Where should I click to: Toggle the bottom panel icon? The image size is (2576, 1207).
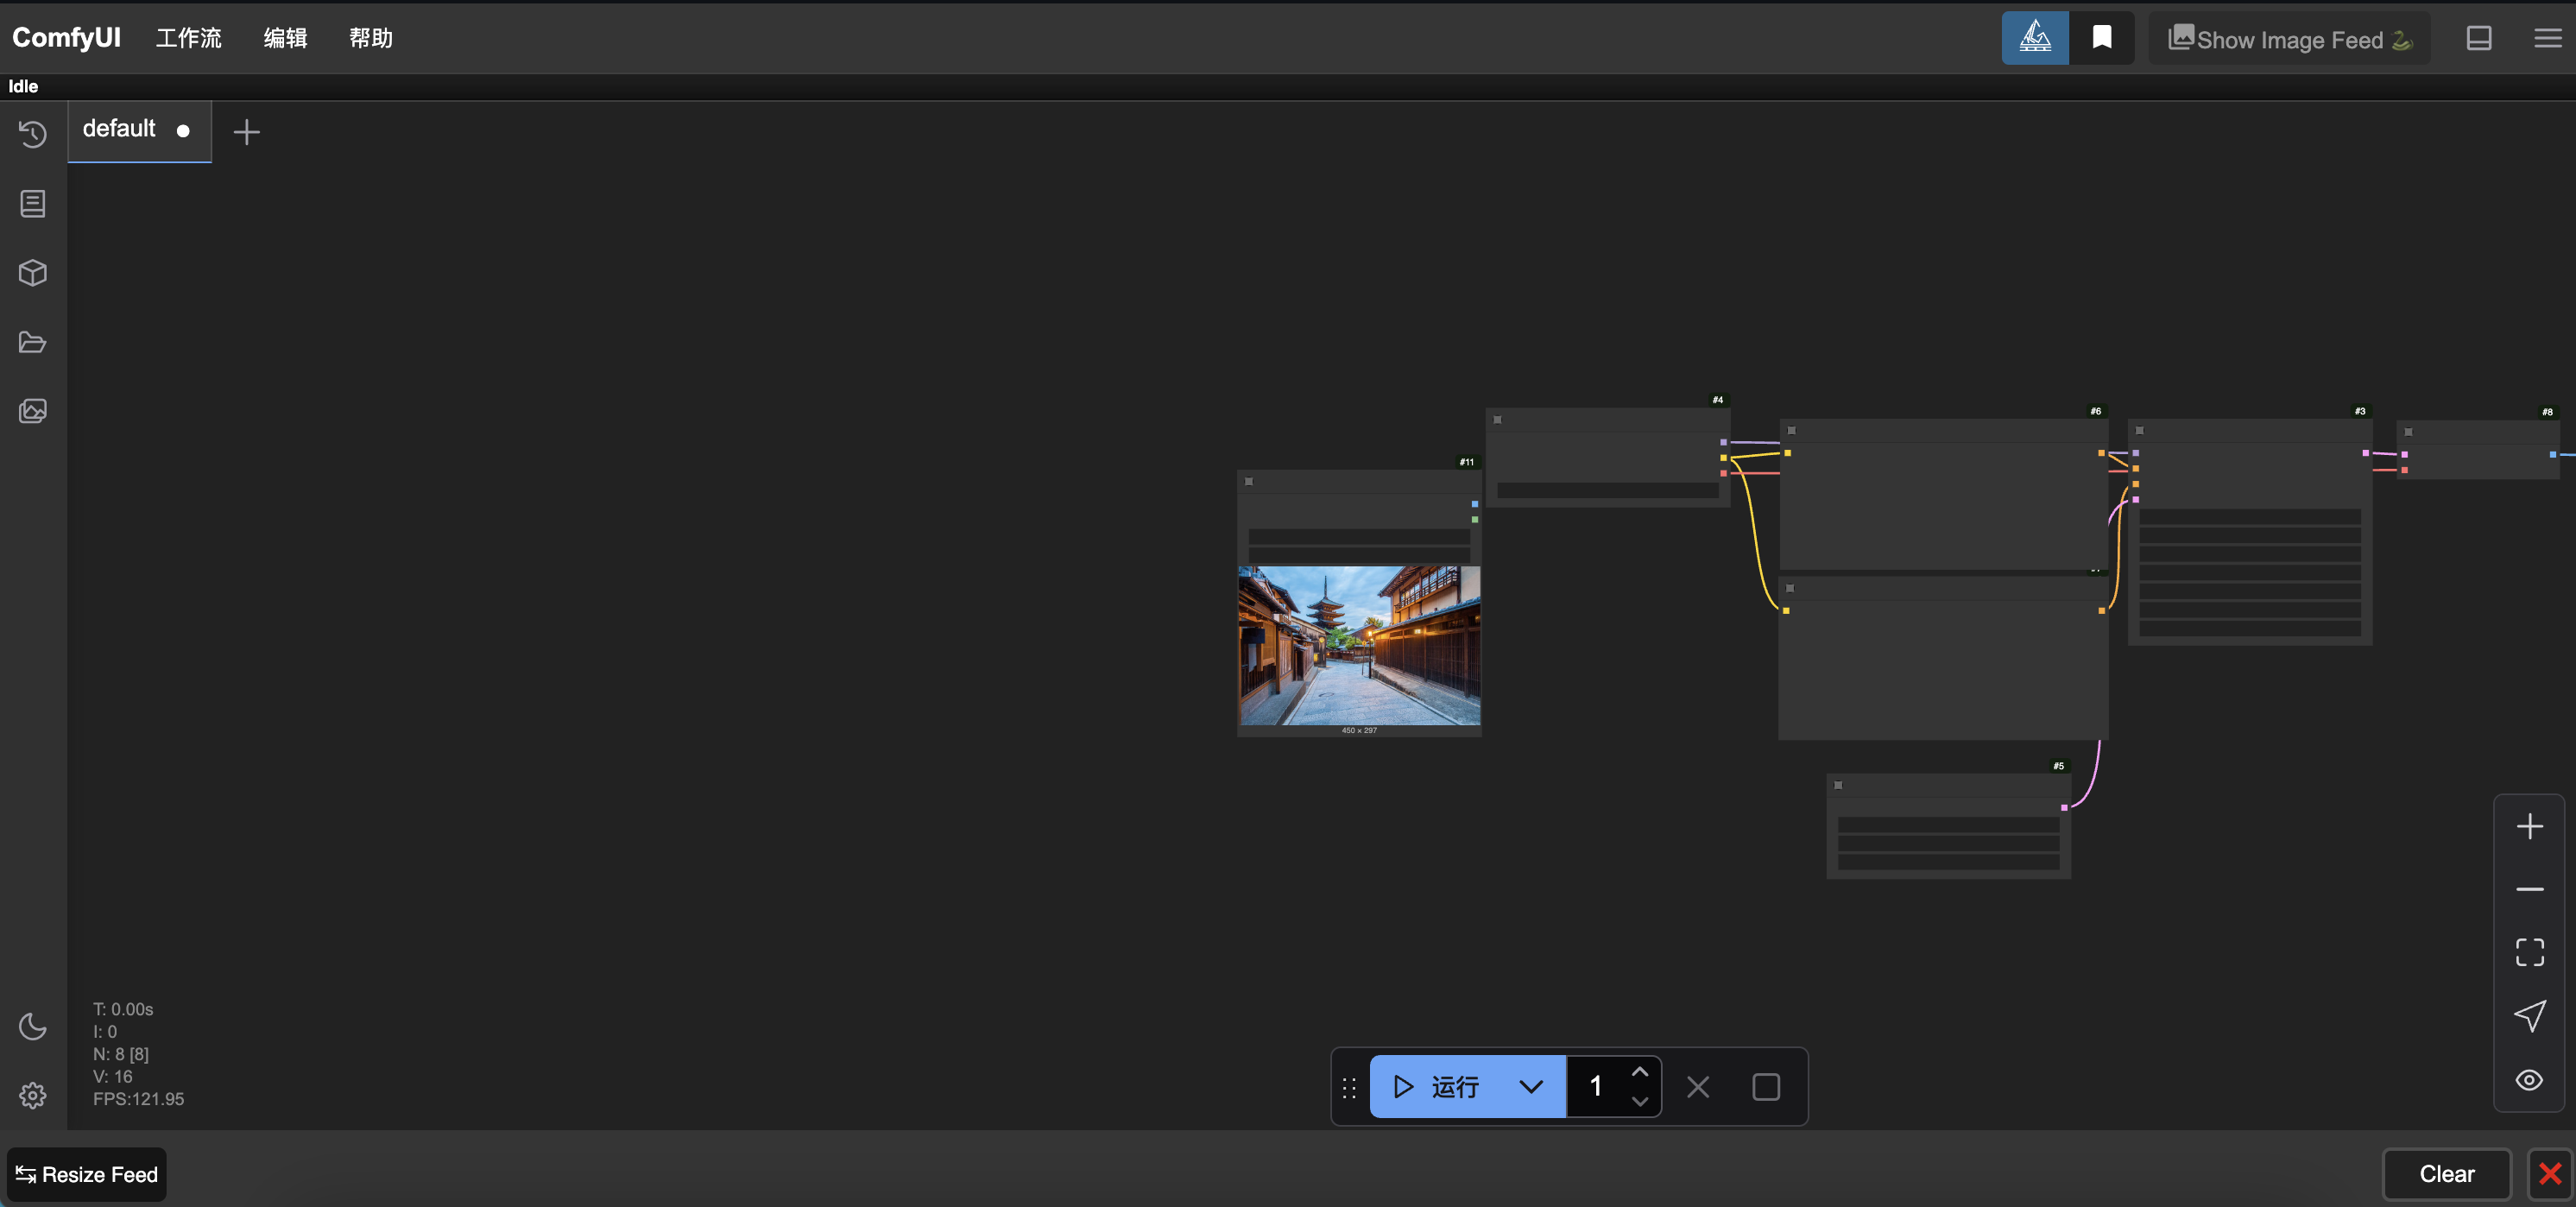2478,38
